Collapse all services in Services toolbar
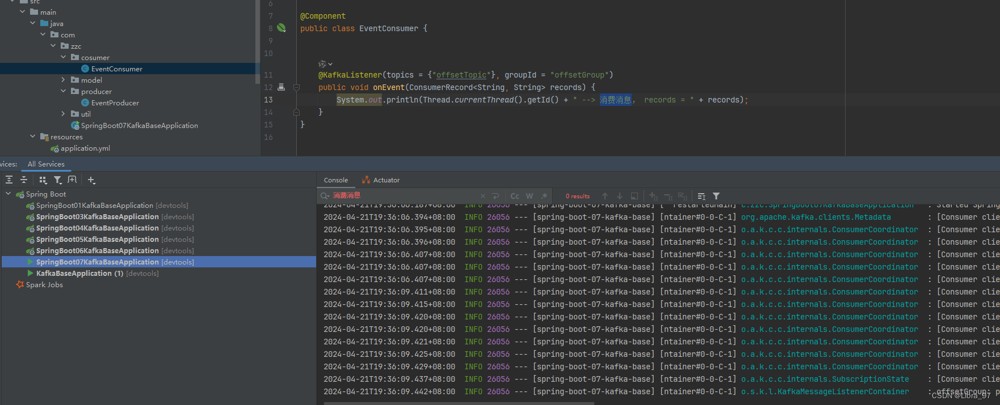Screen dimensions: 1000x405 tap(24, 180)
